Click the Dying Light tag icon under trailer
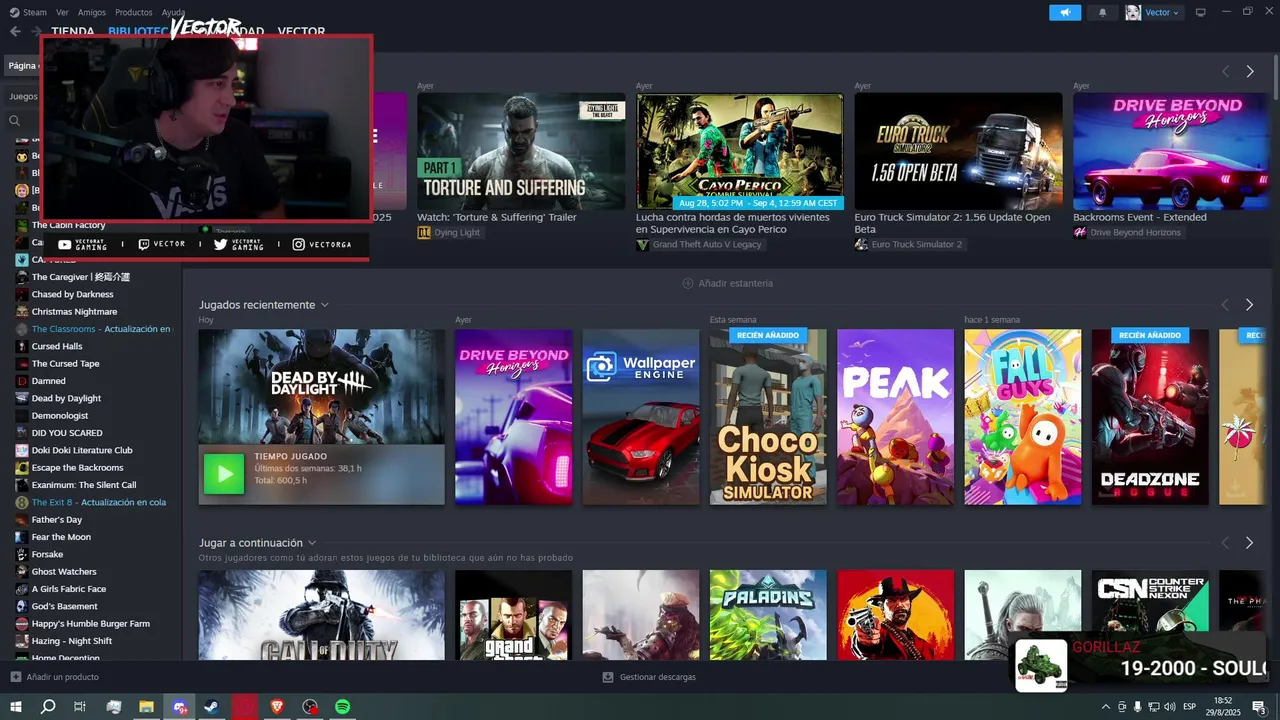The width and height of the screenshot is (1280, 720). [424, 232]
